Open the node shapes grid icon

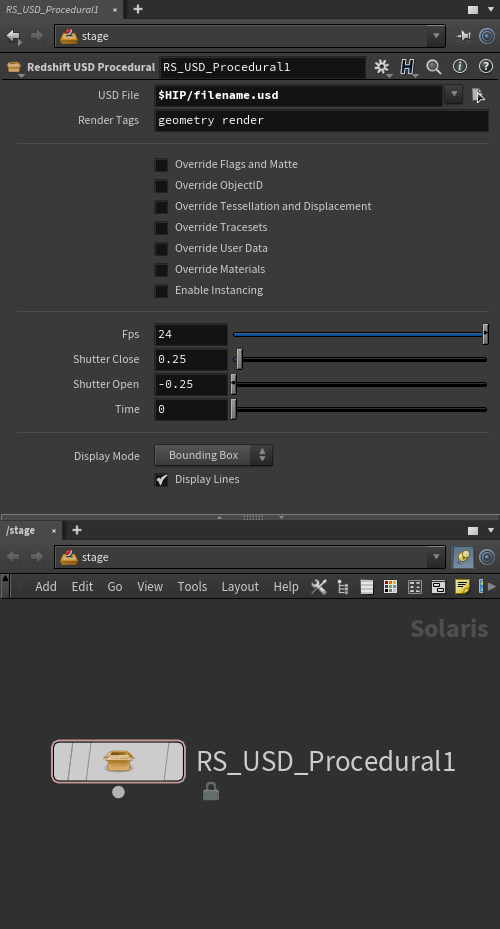click(415, 587)
